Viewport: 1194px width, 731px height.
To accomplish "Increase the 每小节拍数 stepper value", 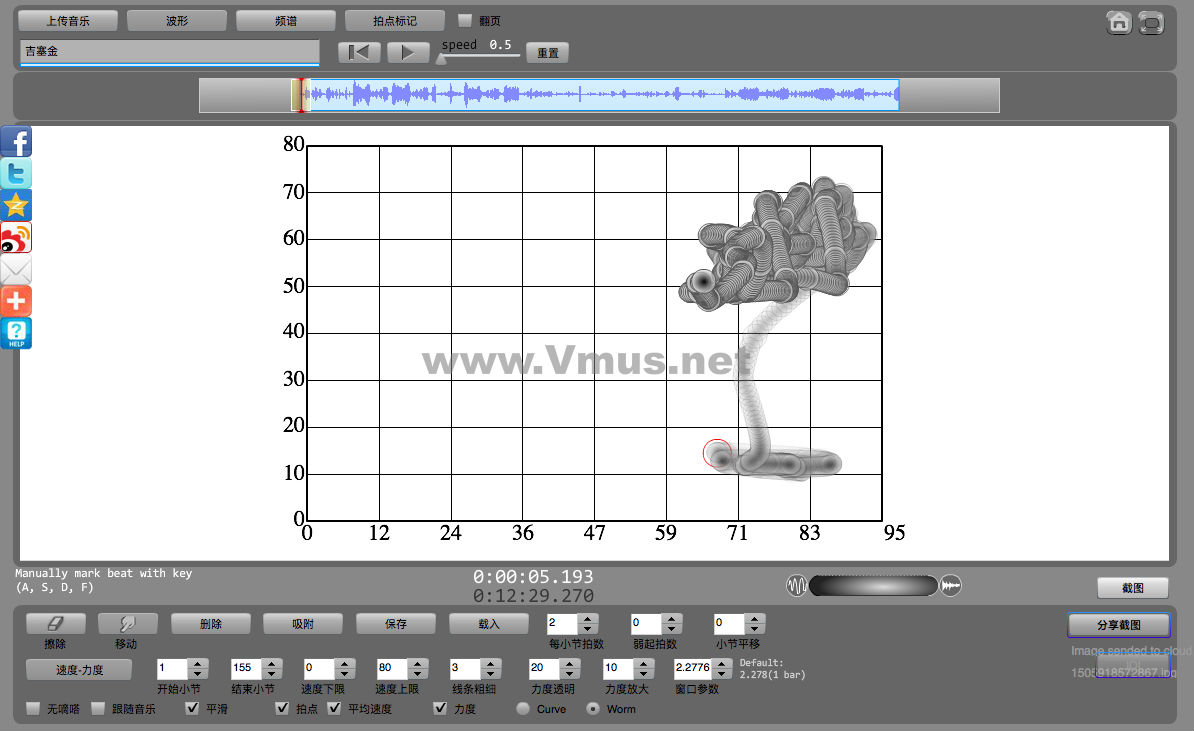I will coord(588,619).
